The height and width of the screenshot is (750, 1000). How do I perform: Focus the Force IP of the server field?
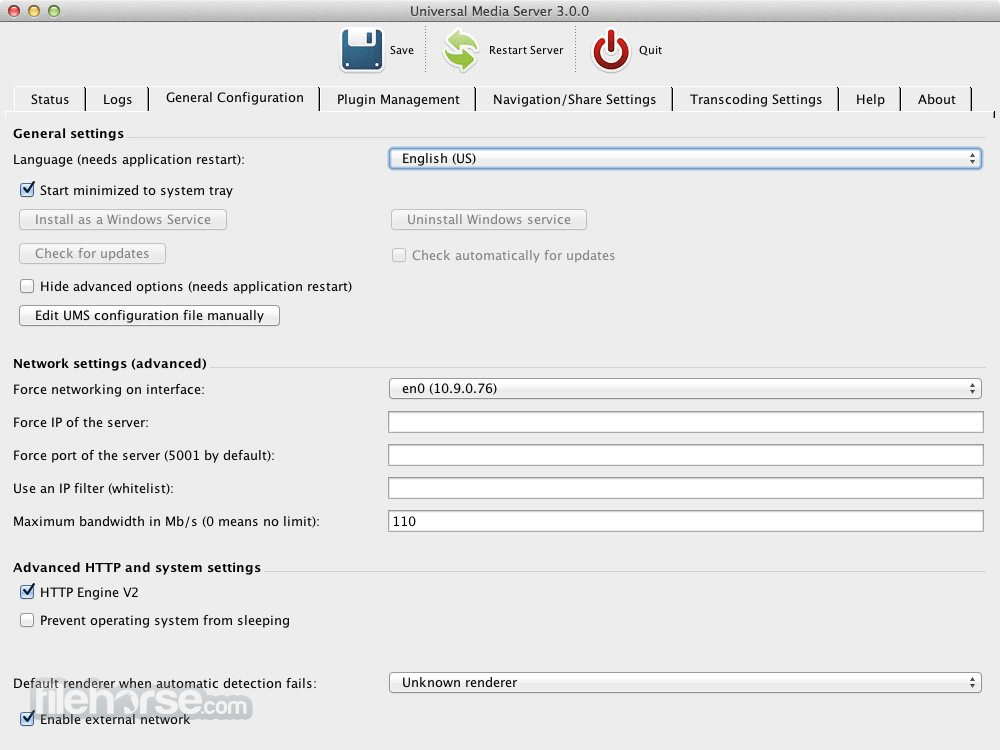686,422
